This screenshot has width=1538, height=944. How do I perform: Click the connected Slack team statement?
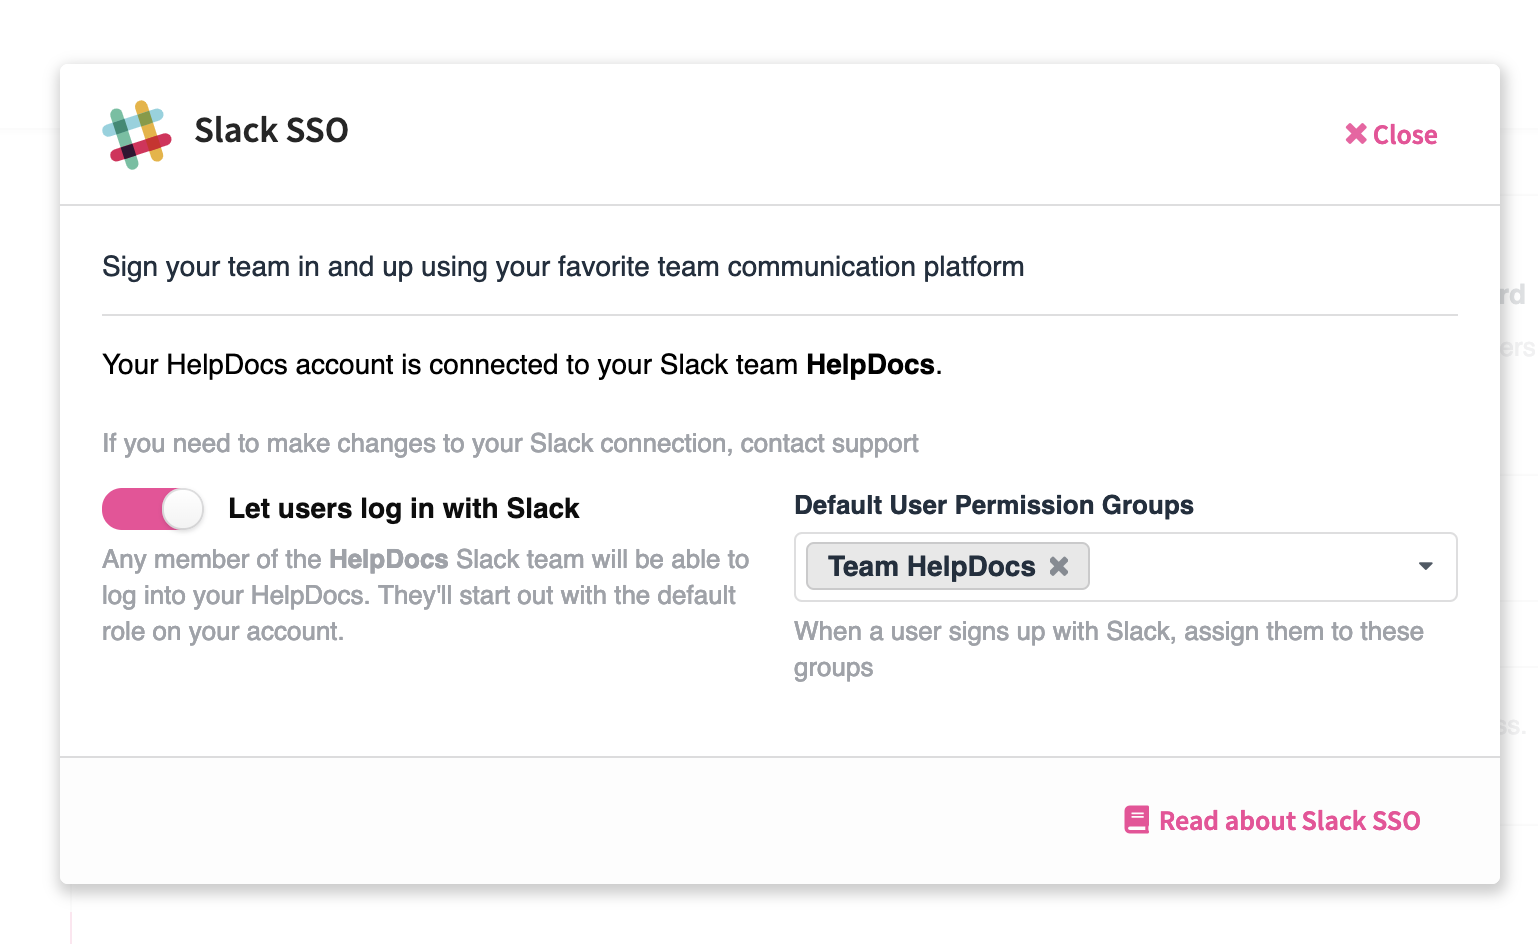tap(522, 364)
